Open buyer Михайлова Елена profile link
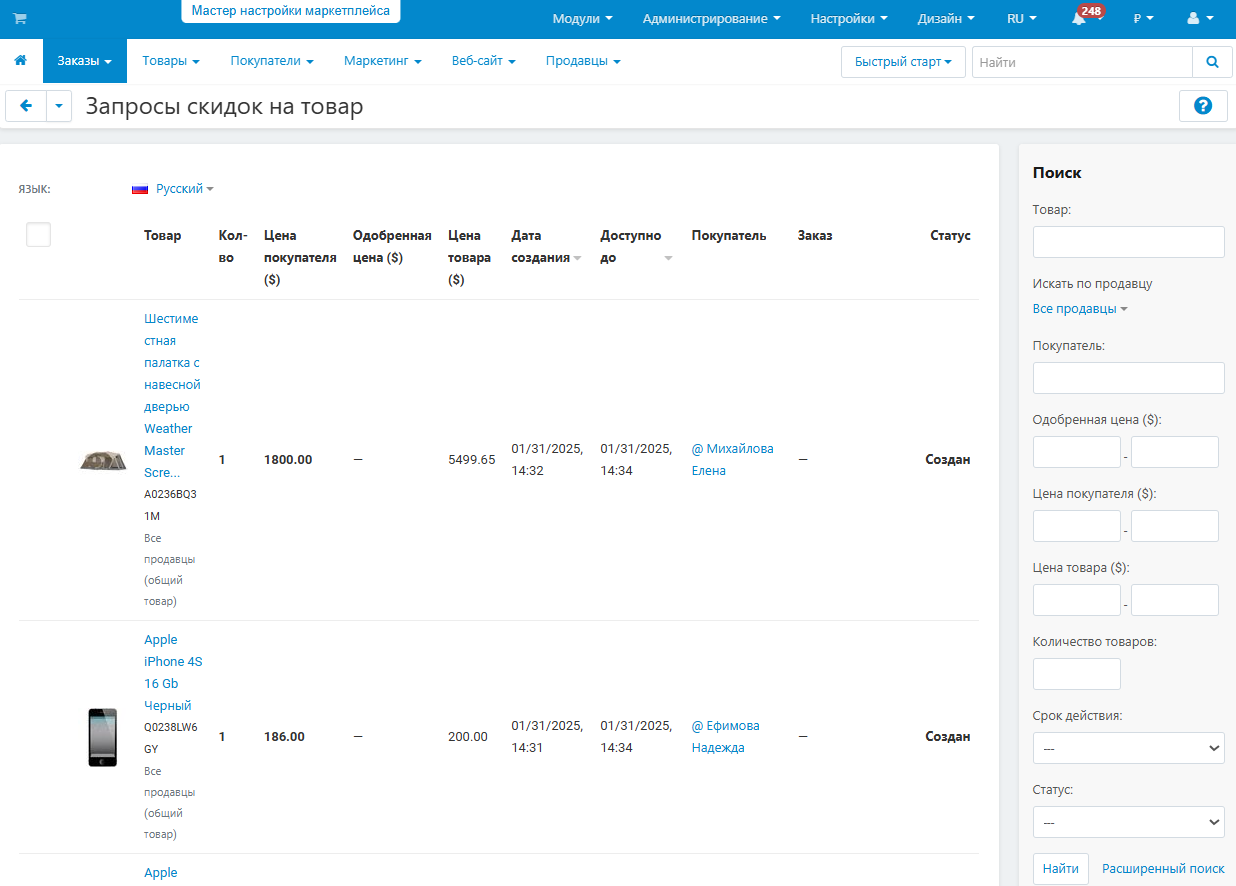The height and width of the screenshot is (886, 1236). point(733,460)
